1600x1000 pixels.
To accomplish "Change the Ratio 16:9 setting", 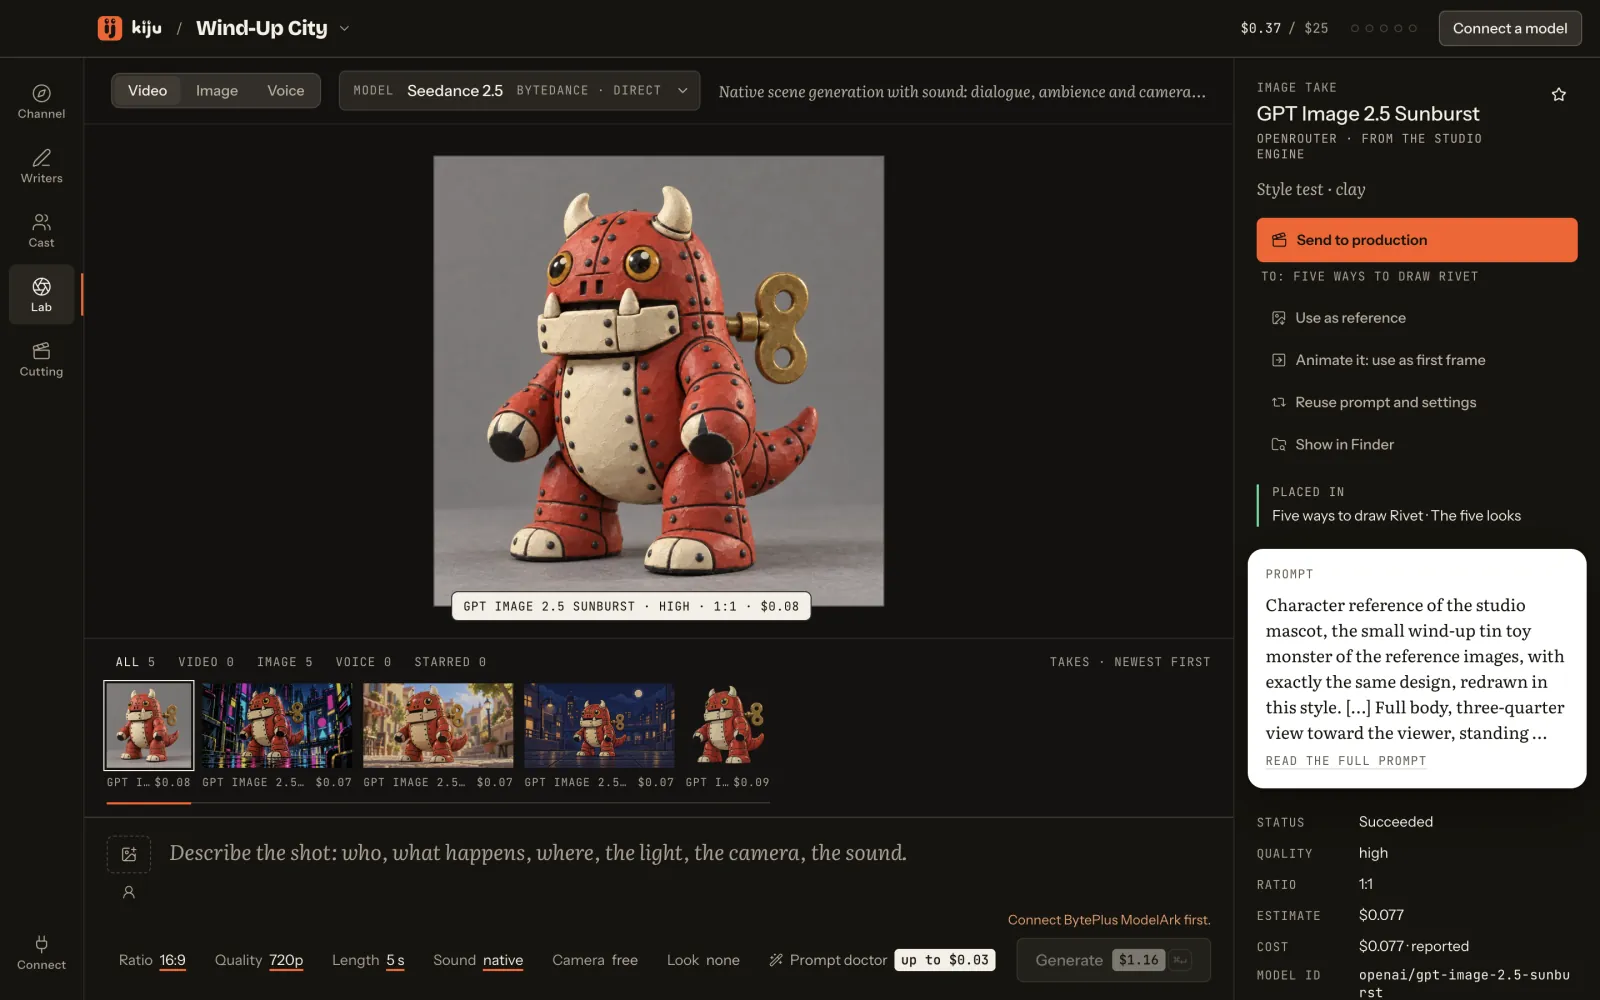I will [x=152, y=960].
